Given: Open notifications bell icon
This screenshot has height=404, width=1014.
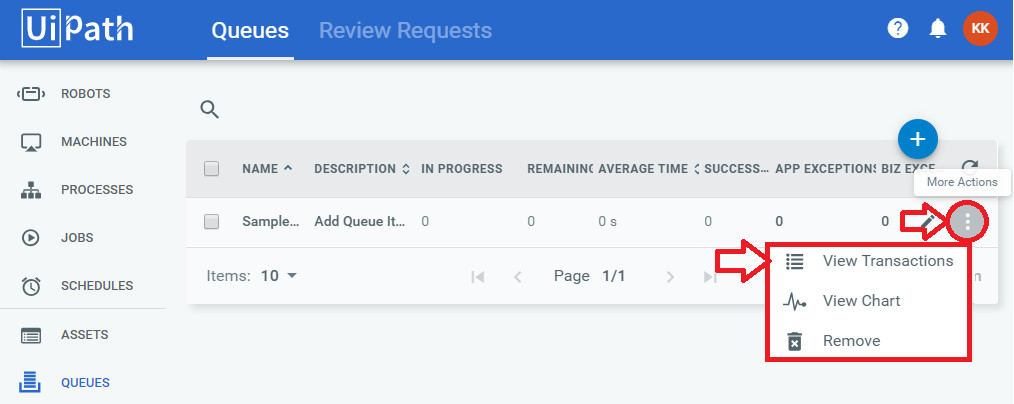Looking at the screenshot, I should (937, 28).
